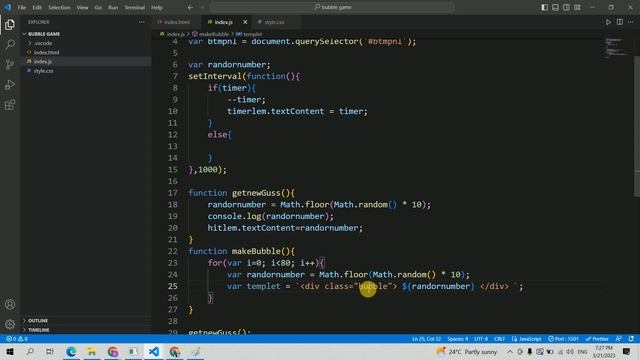The height and width of the screenshot is (360, 640).
Task: Open Source Control view
Action: click(x=10, y=64)
